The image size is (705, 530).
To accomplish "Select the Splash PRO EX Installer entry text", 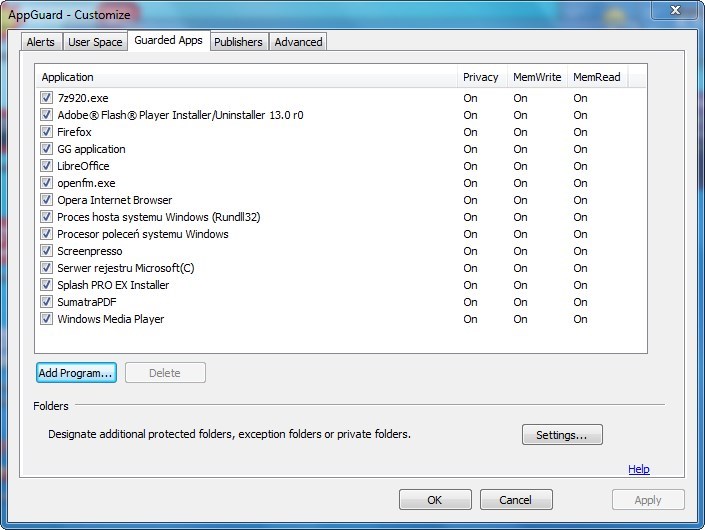I will [x=113, y=285].
